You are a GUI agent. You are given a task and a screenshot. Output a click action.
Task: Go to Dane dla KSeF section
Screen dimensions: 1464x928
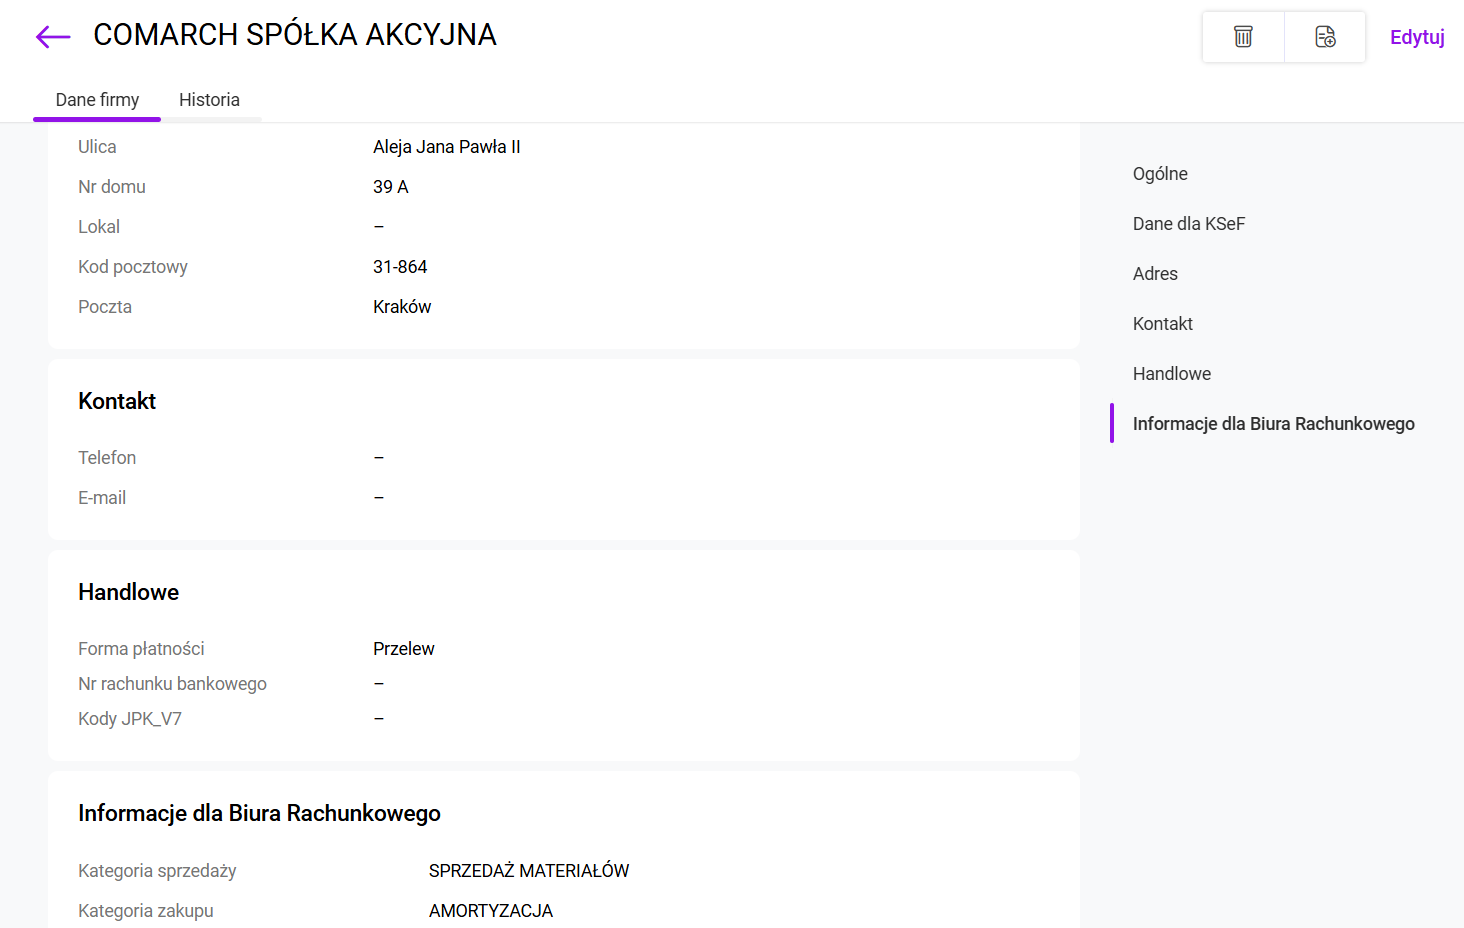click(1188, 224)
